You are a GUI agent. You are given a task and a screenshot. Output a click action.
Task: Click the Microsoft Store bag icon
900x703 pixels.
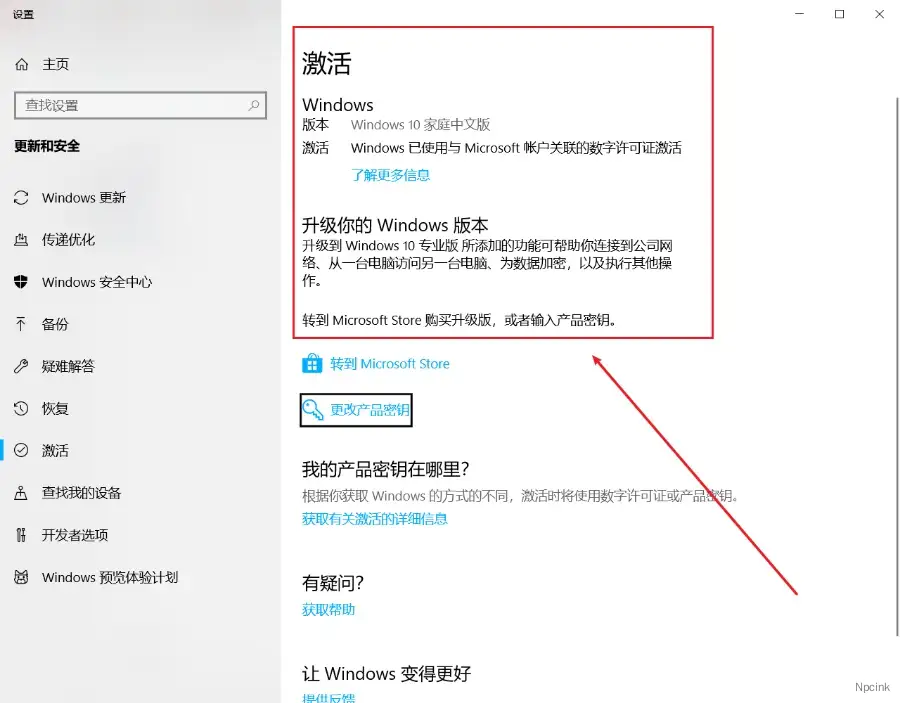312,364
